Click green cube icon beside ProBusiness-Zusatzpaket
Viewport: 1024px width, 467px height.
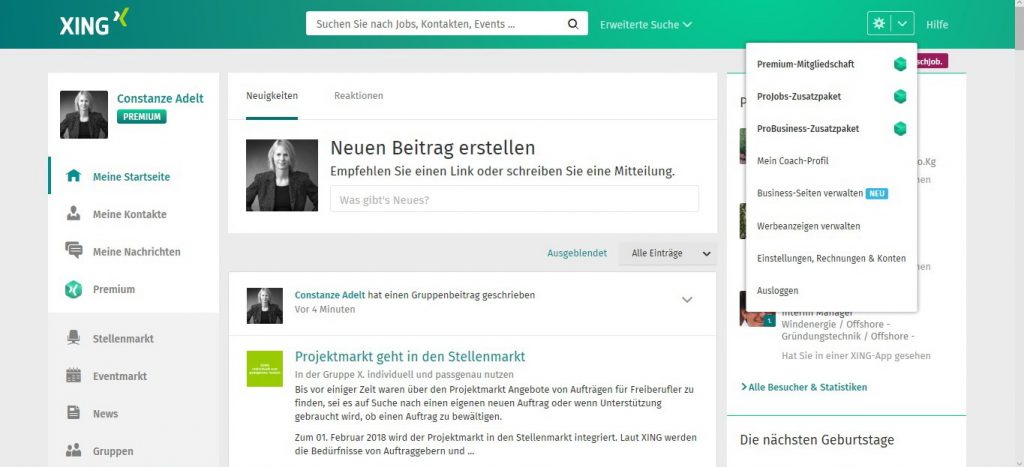coord(900,129)
